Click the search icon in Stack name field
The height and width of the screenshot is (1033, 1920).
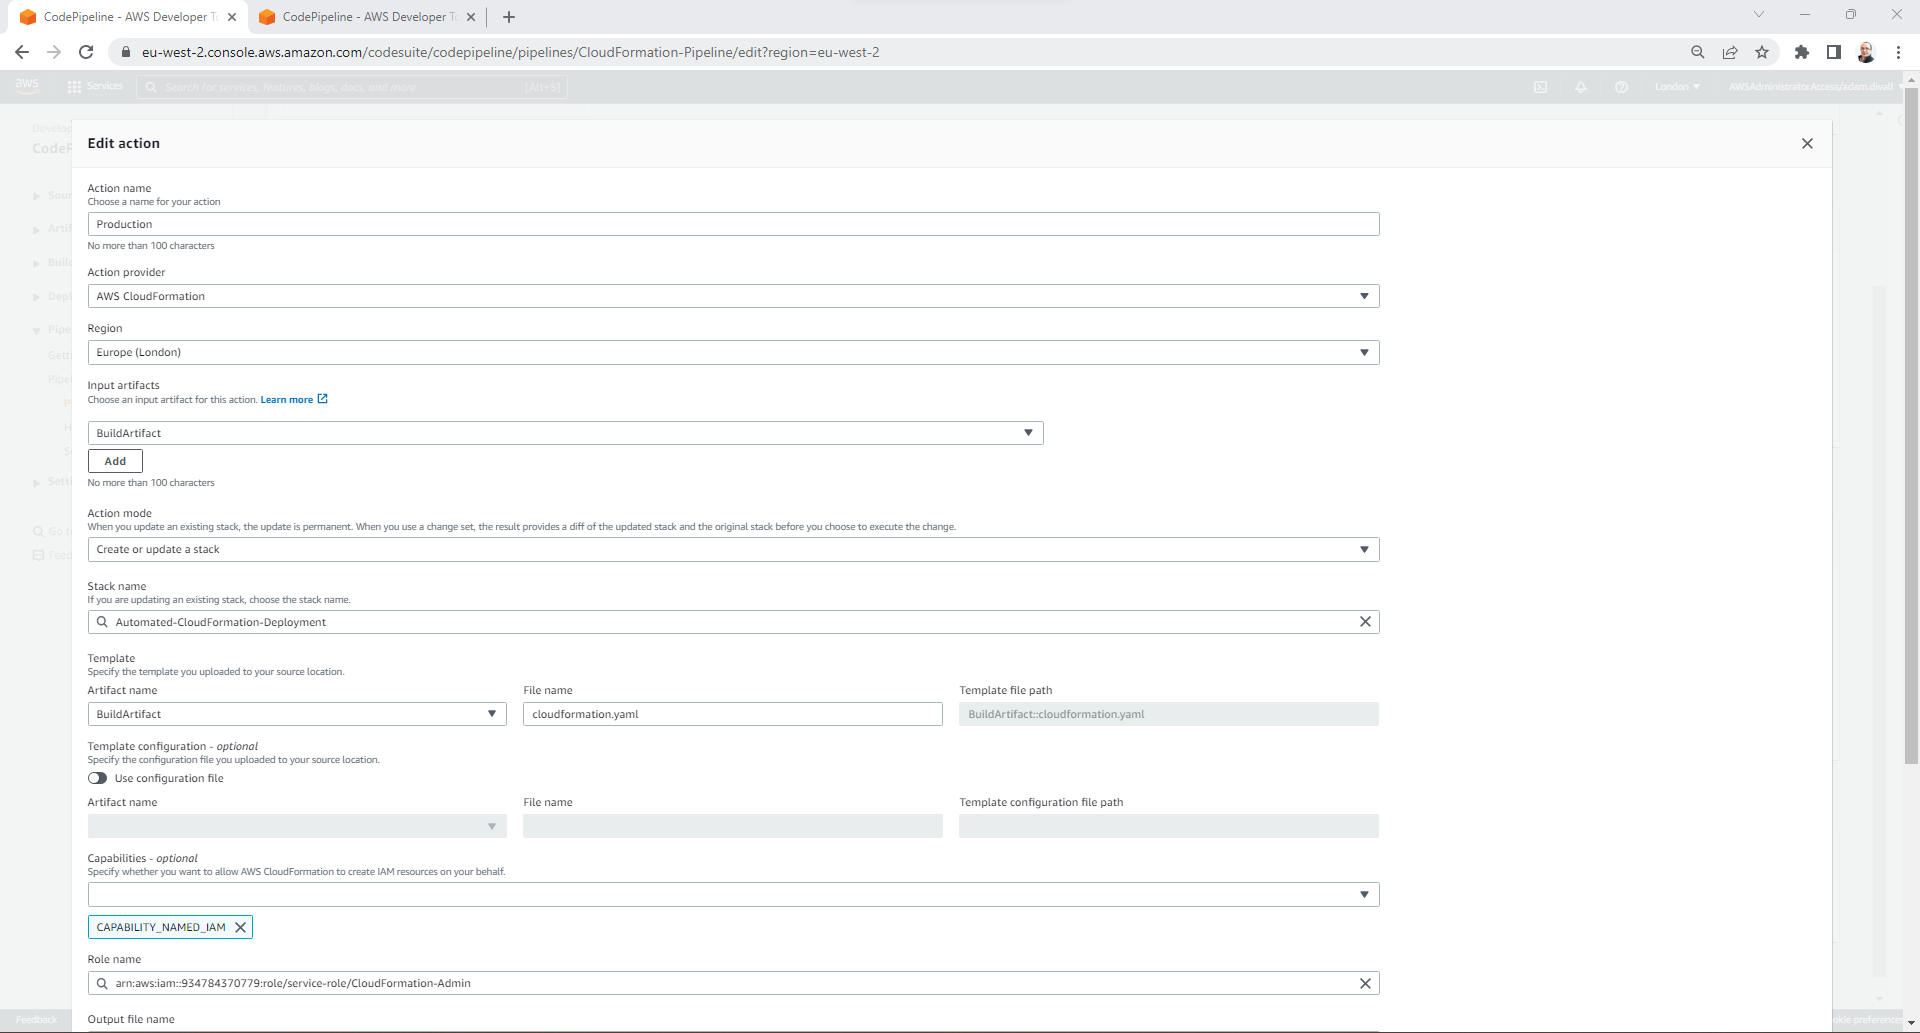(x=102, y=622)
